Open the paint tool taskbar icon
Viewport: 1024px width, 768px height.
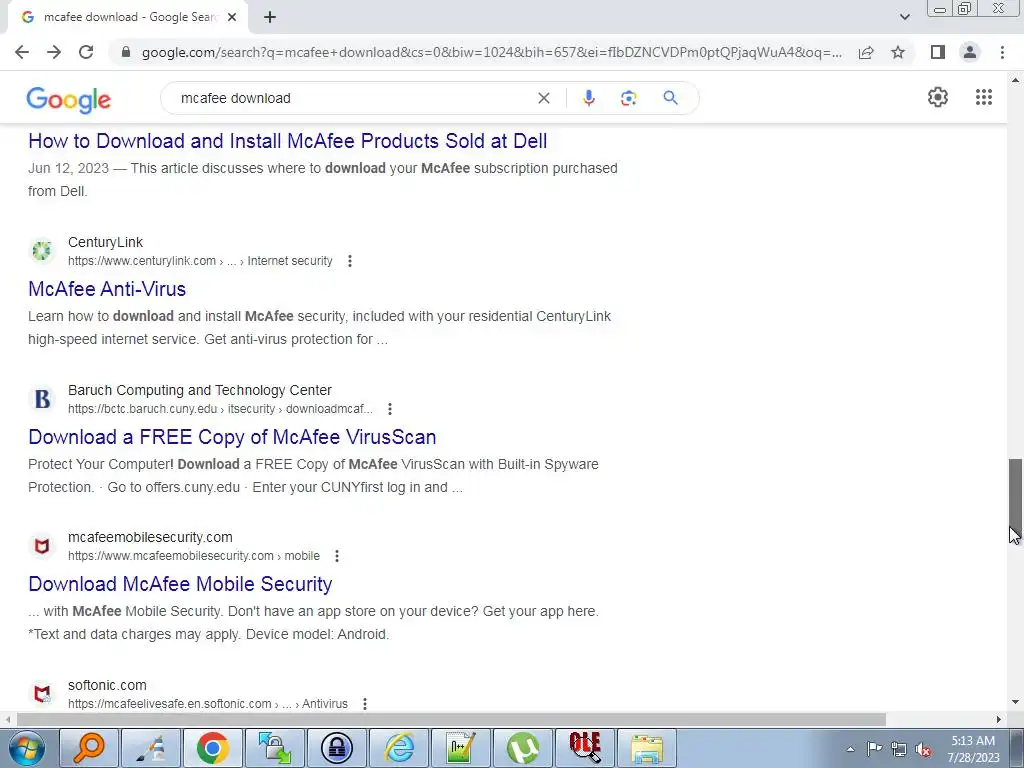(x=150, y=748)
